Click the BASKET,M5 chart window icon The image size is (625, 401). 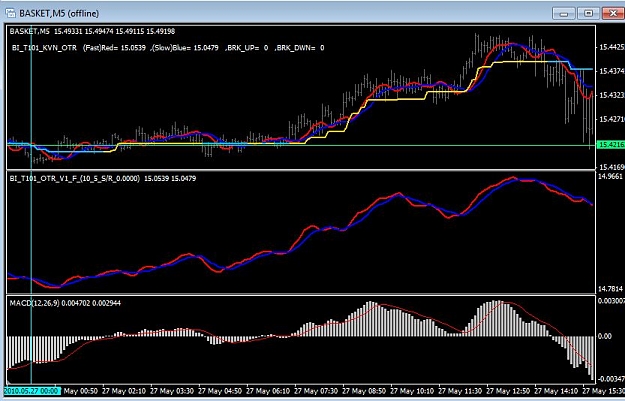tap(11, 13)
